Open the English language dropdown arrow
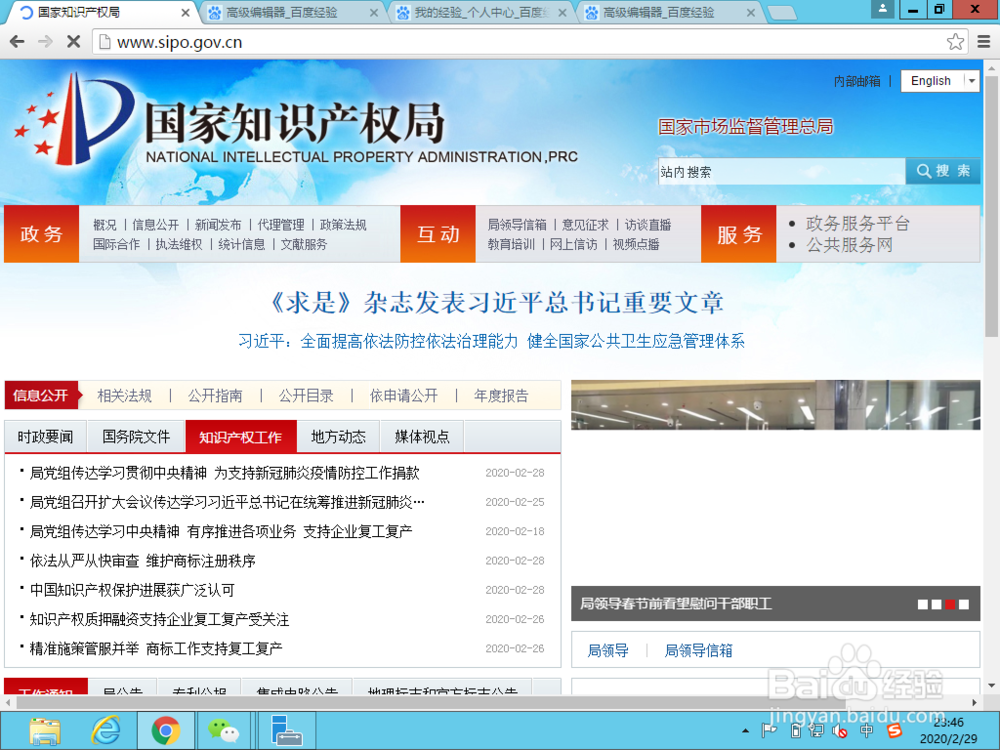 971,81
